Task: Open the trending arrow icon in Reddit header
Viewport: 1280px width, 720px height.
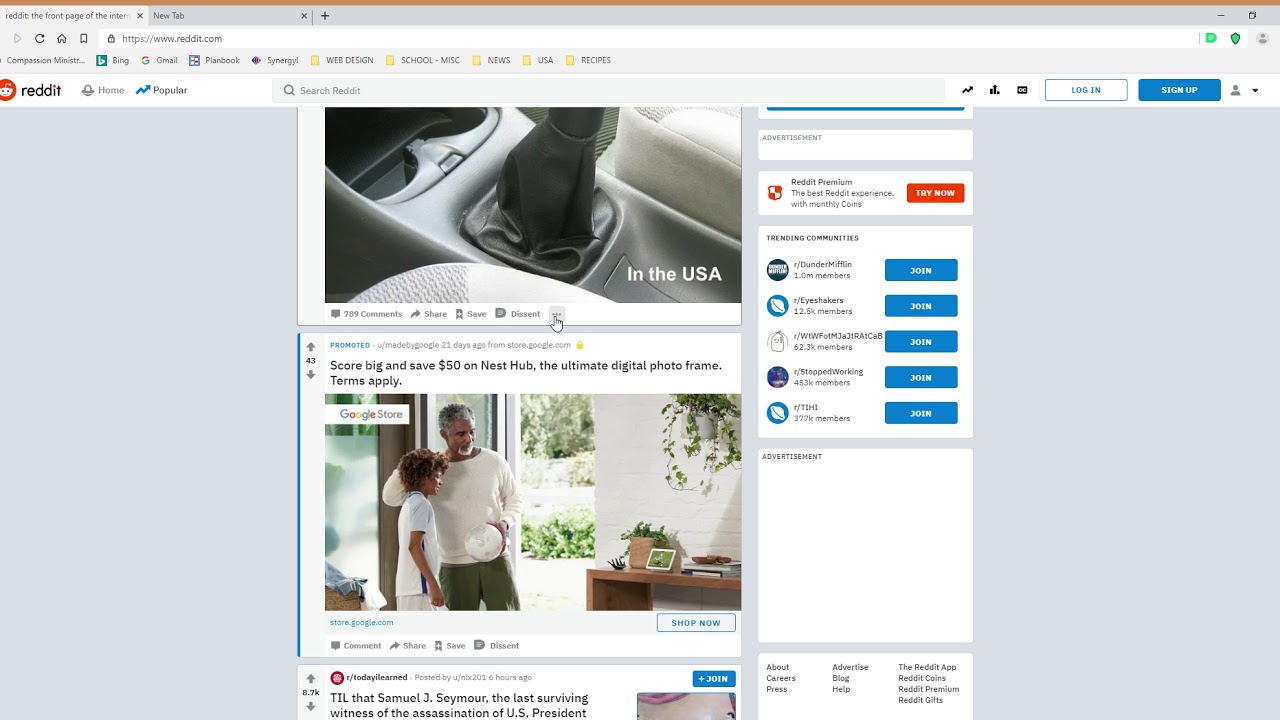Action: pyautogui.click(x=967, y=90)
